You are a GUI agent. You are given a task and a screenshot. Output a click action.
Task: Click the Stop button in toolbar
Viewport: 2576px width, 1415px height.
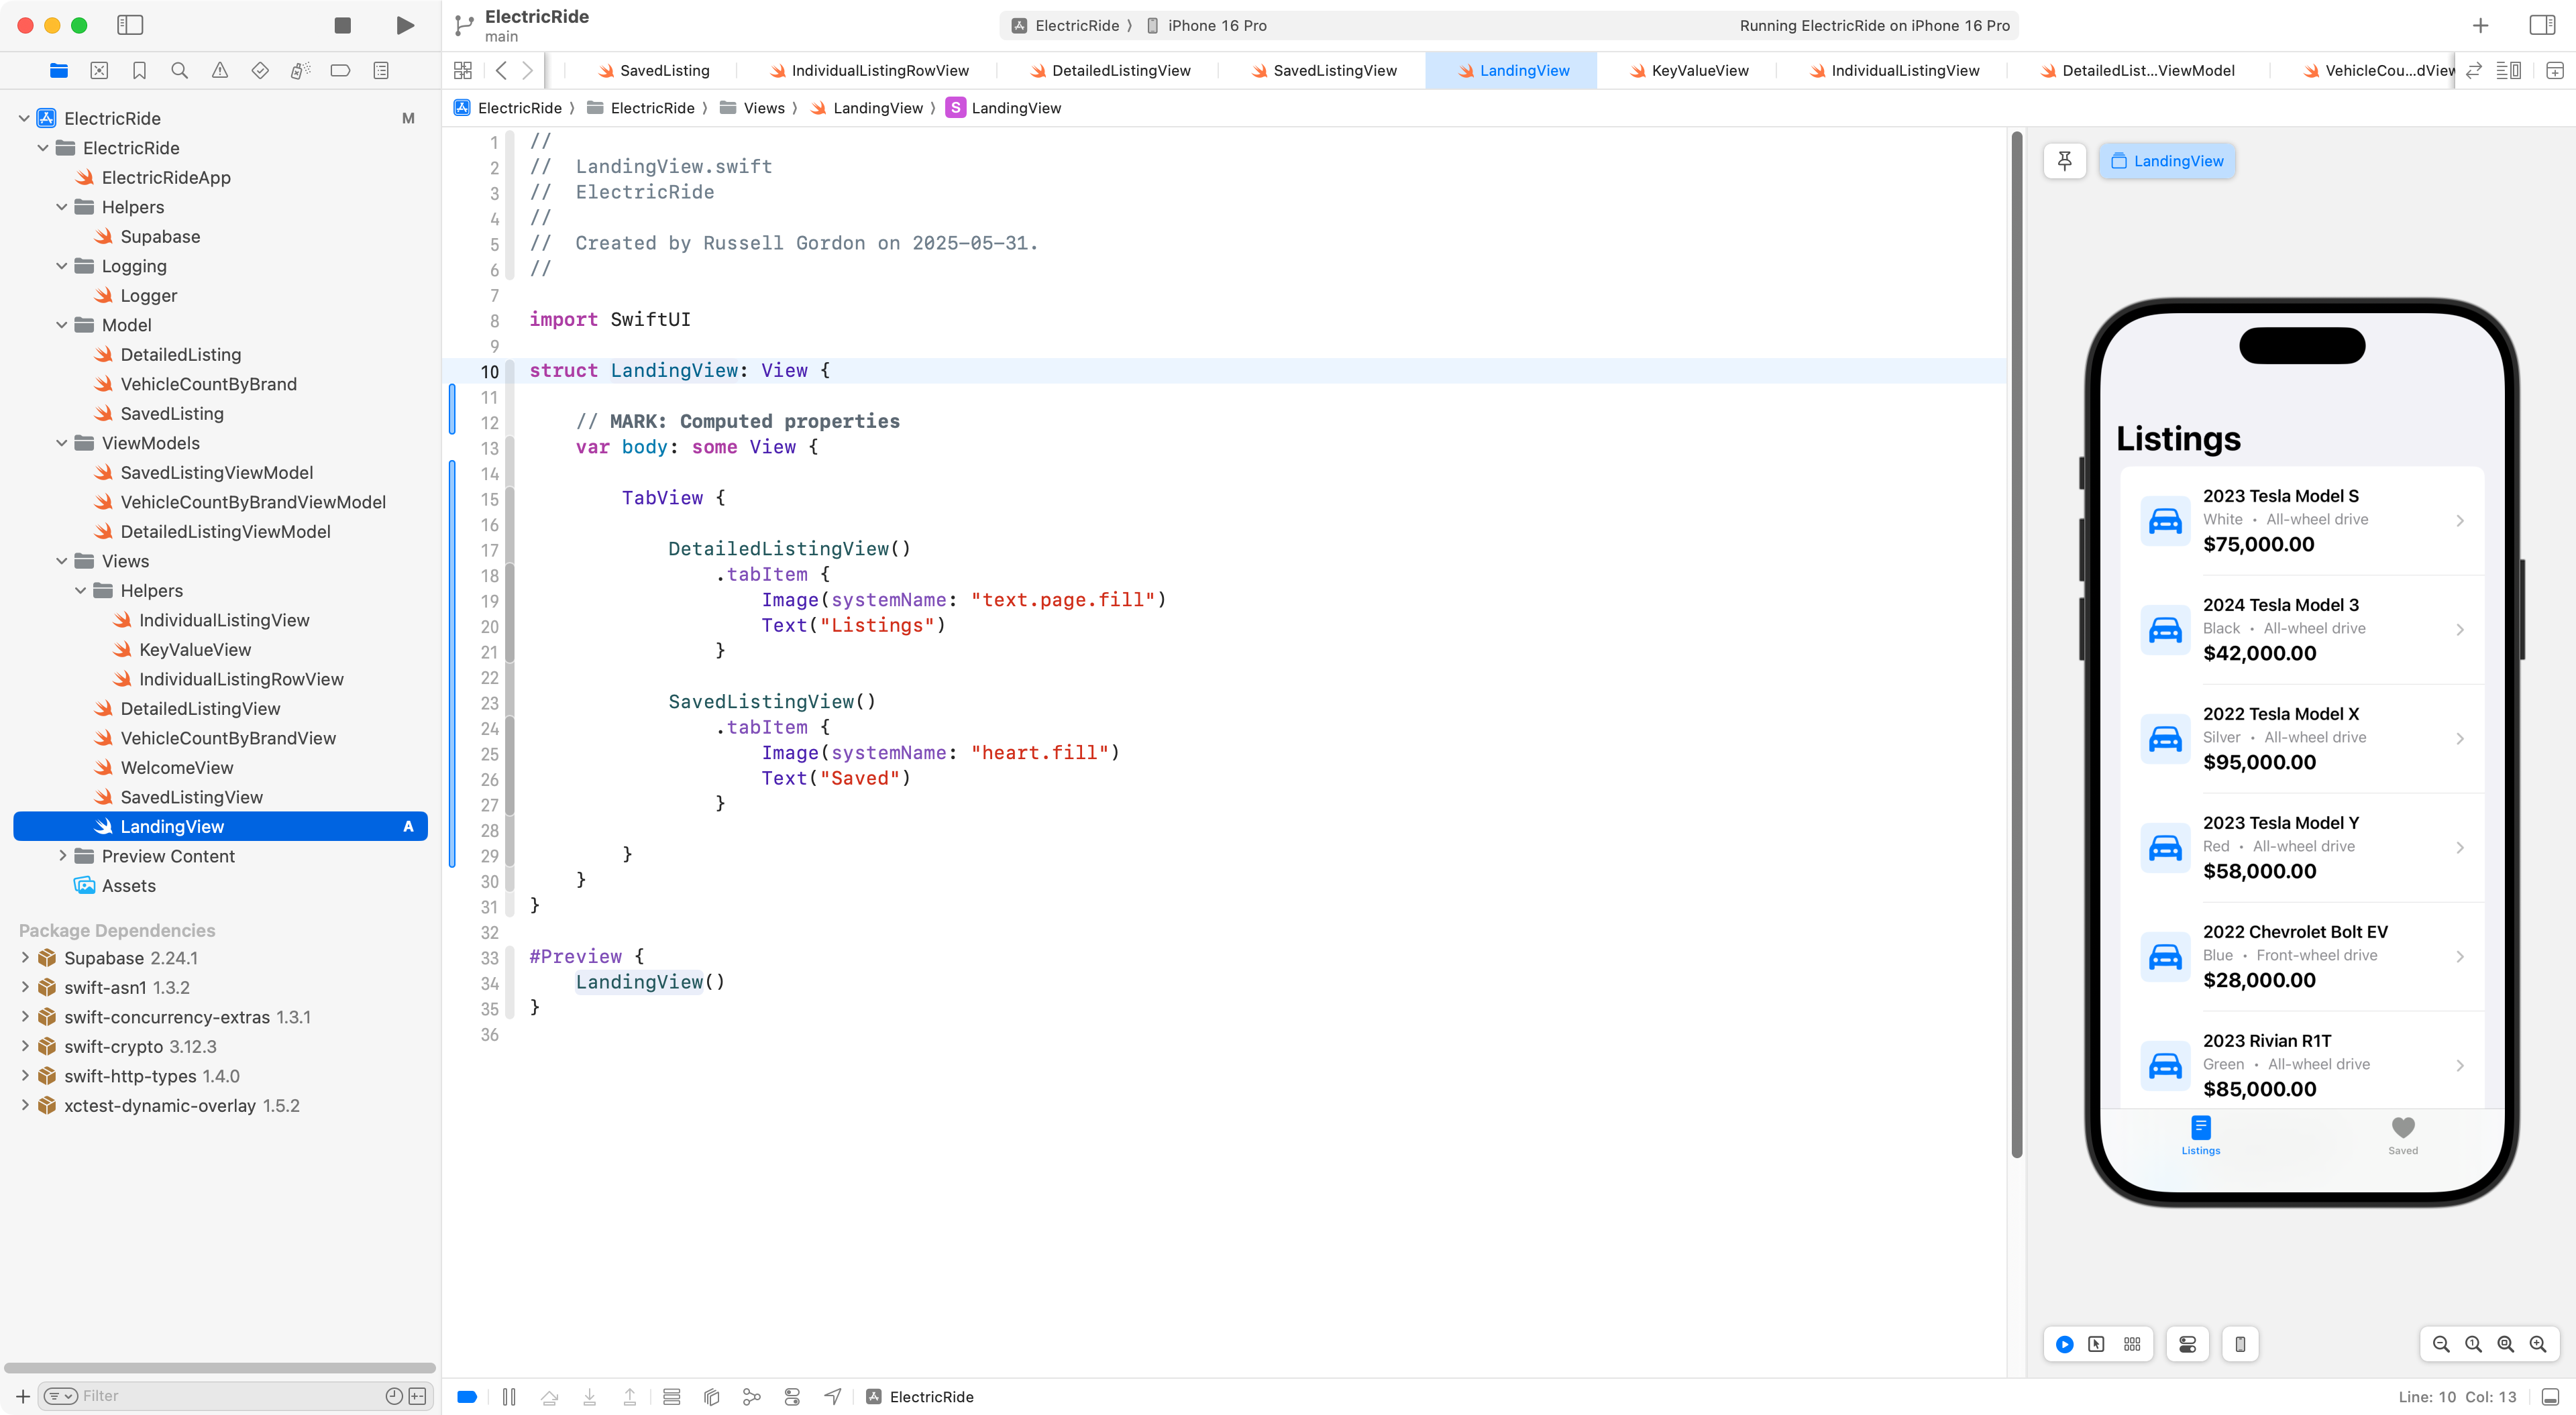coord(342,25)
